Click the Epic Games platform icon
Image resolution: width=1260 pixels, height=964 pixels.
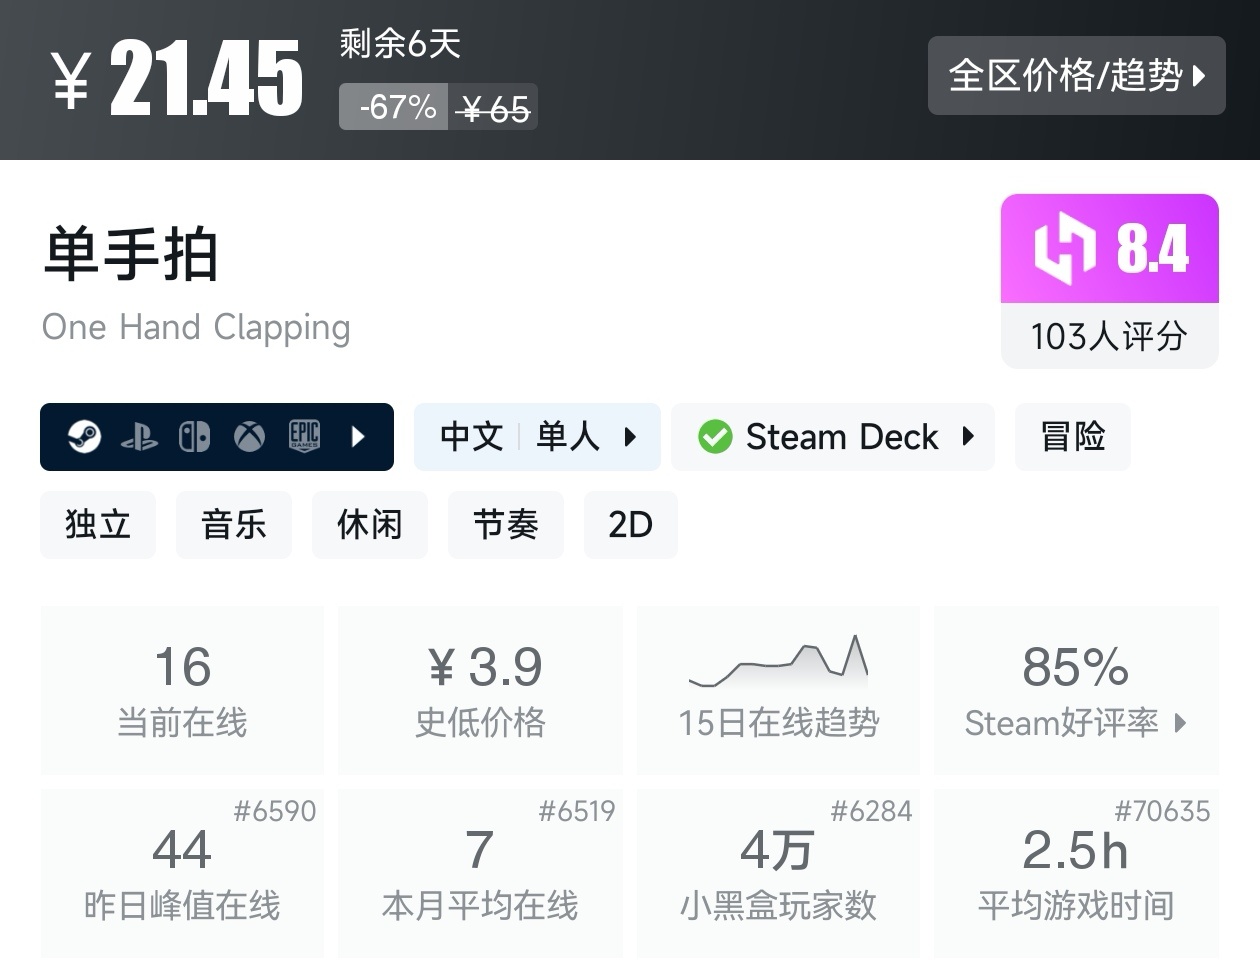tap(304, 437)
